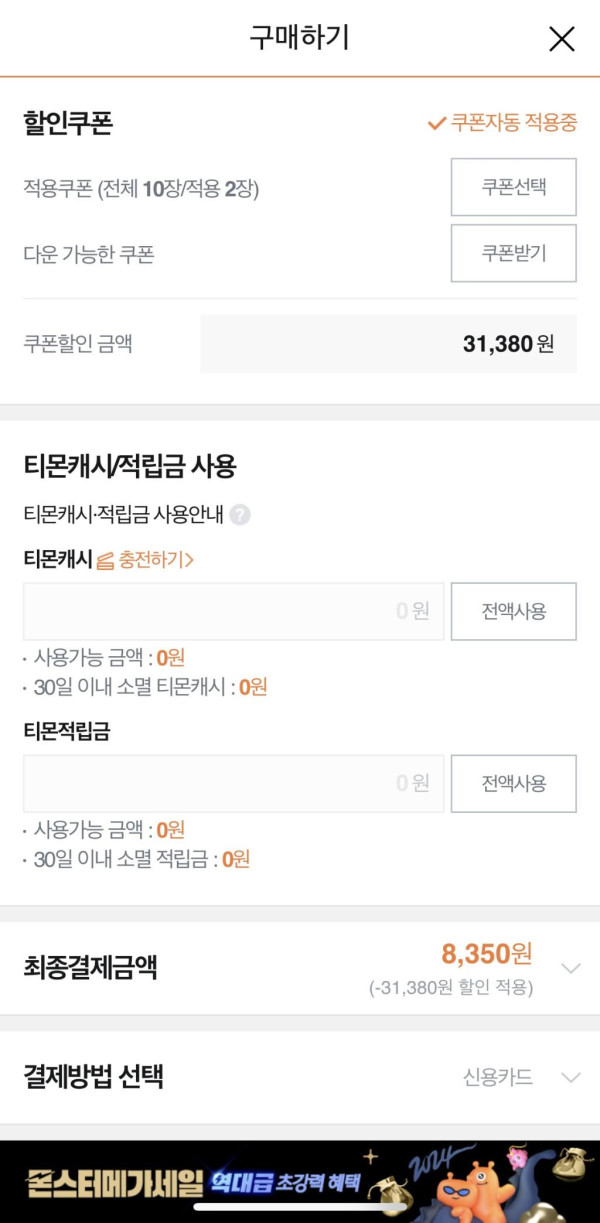
Task: Tap the 충전하기 charge icon
Action: coord(106,561)
